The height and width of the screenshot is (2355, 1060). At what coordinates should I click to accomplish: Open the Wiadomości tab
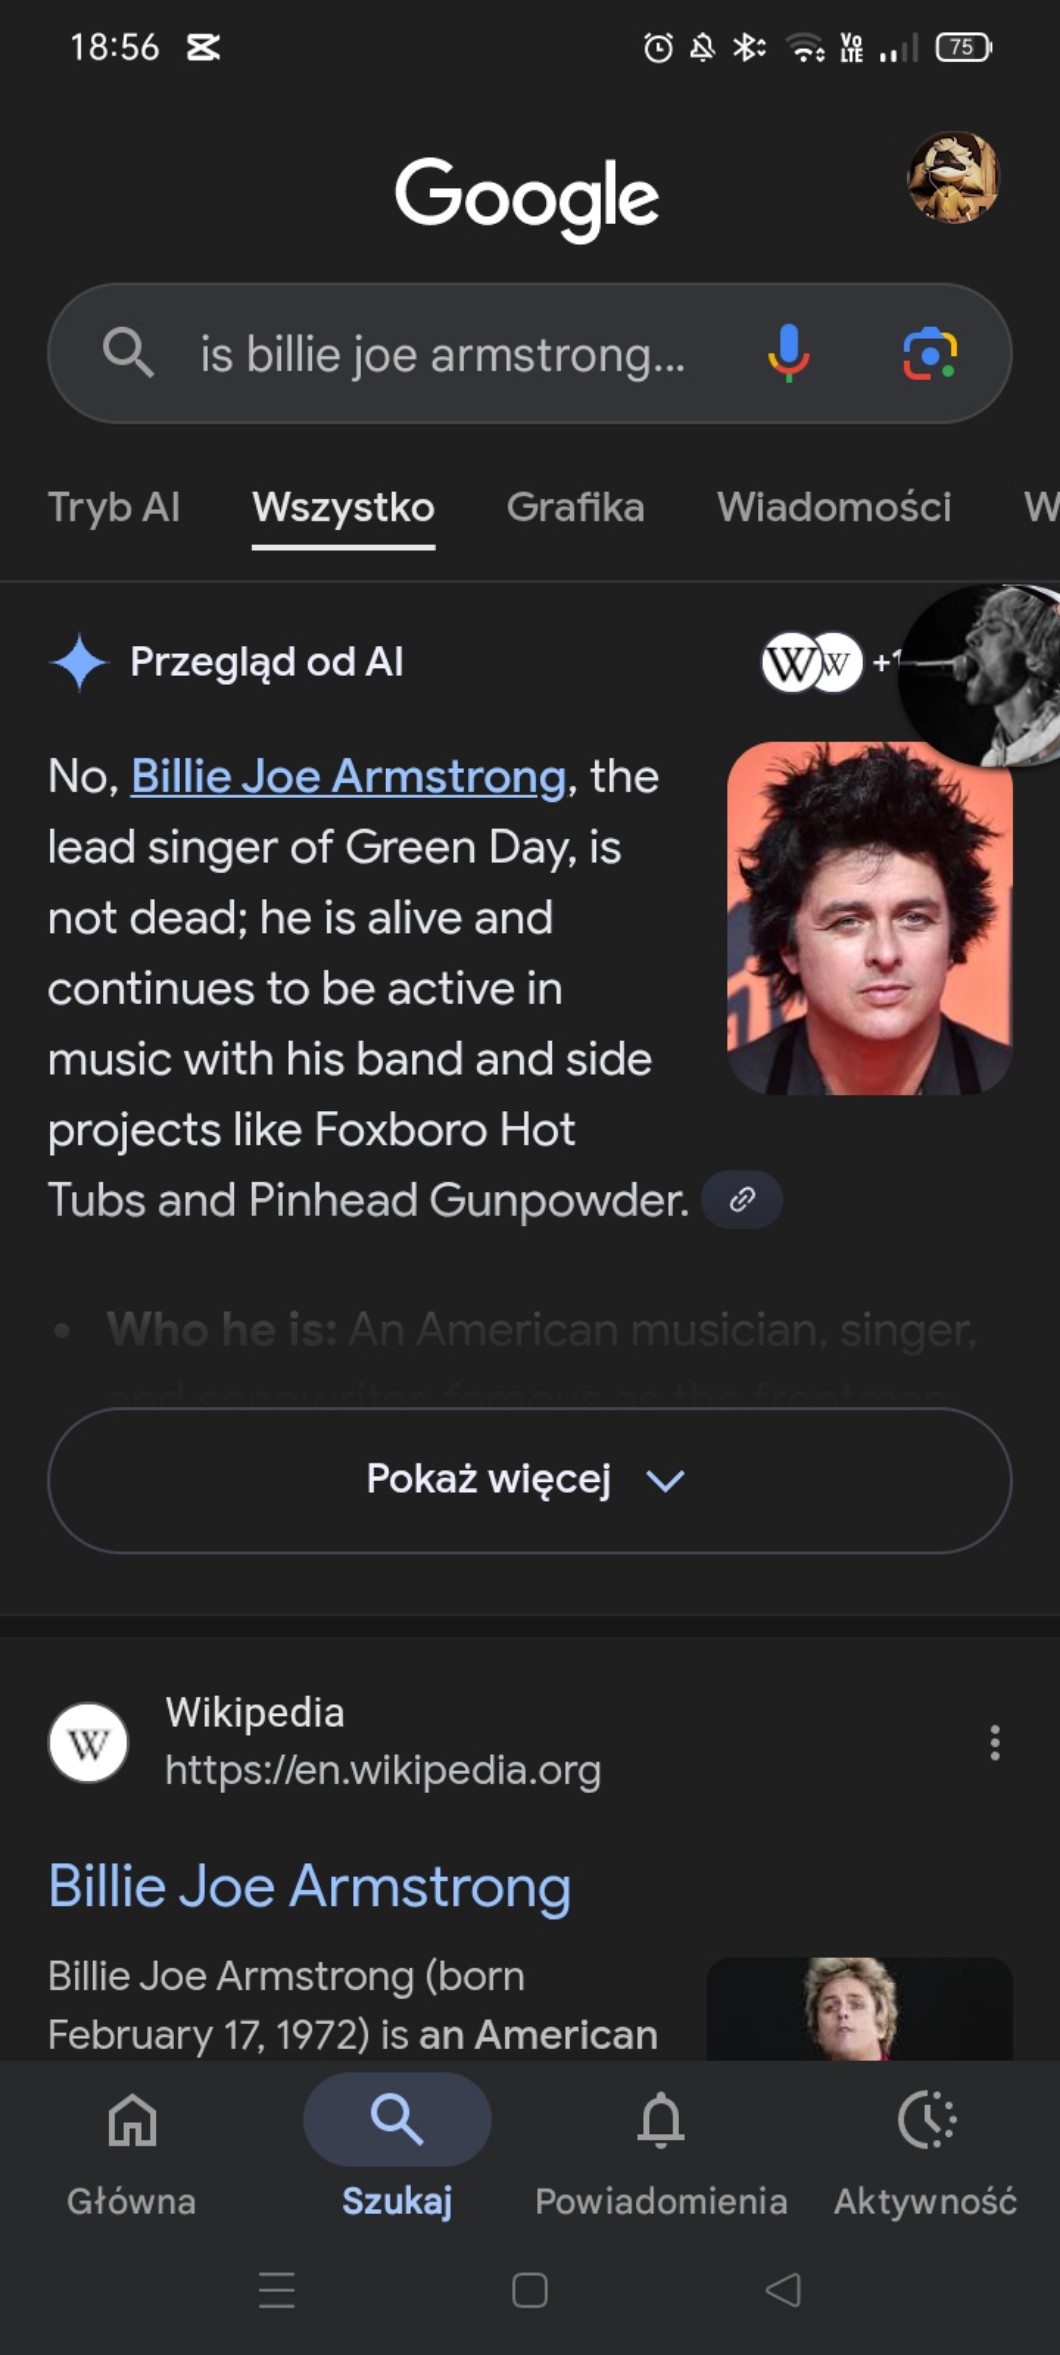click(x=833, y=507)
